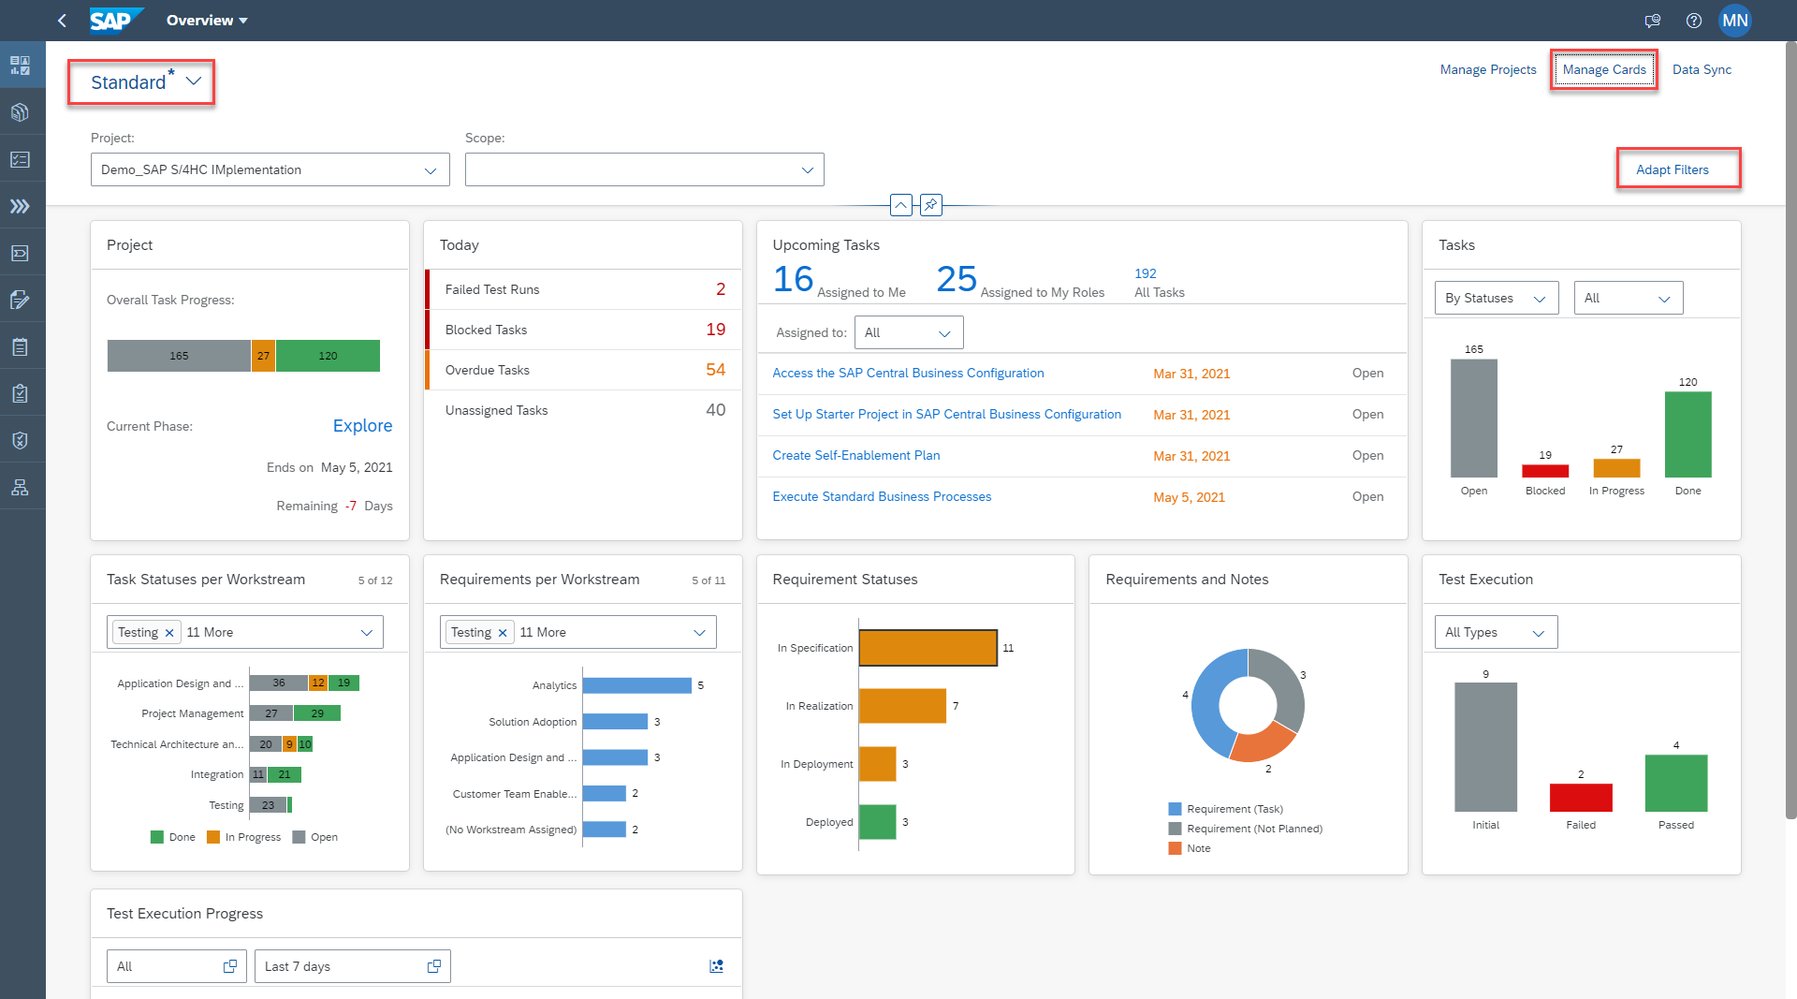Click the chart settings icon on Test Execution Progress card
The image size is (1797, 999).
tap(716, 965)
